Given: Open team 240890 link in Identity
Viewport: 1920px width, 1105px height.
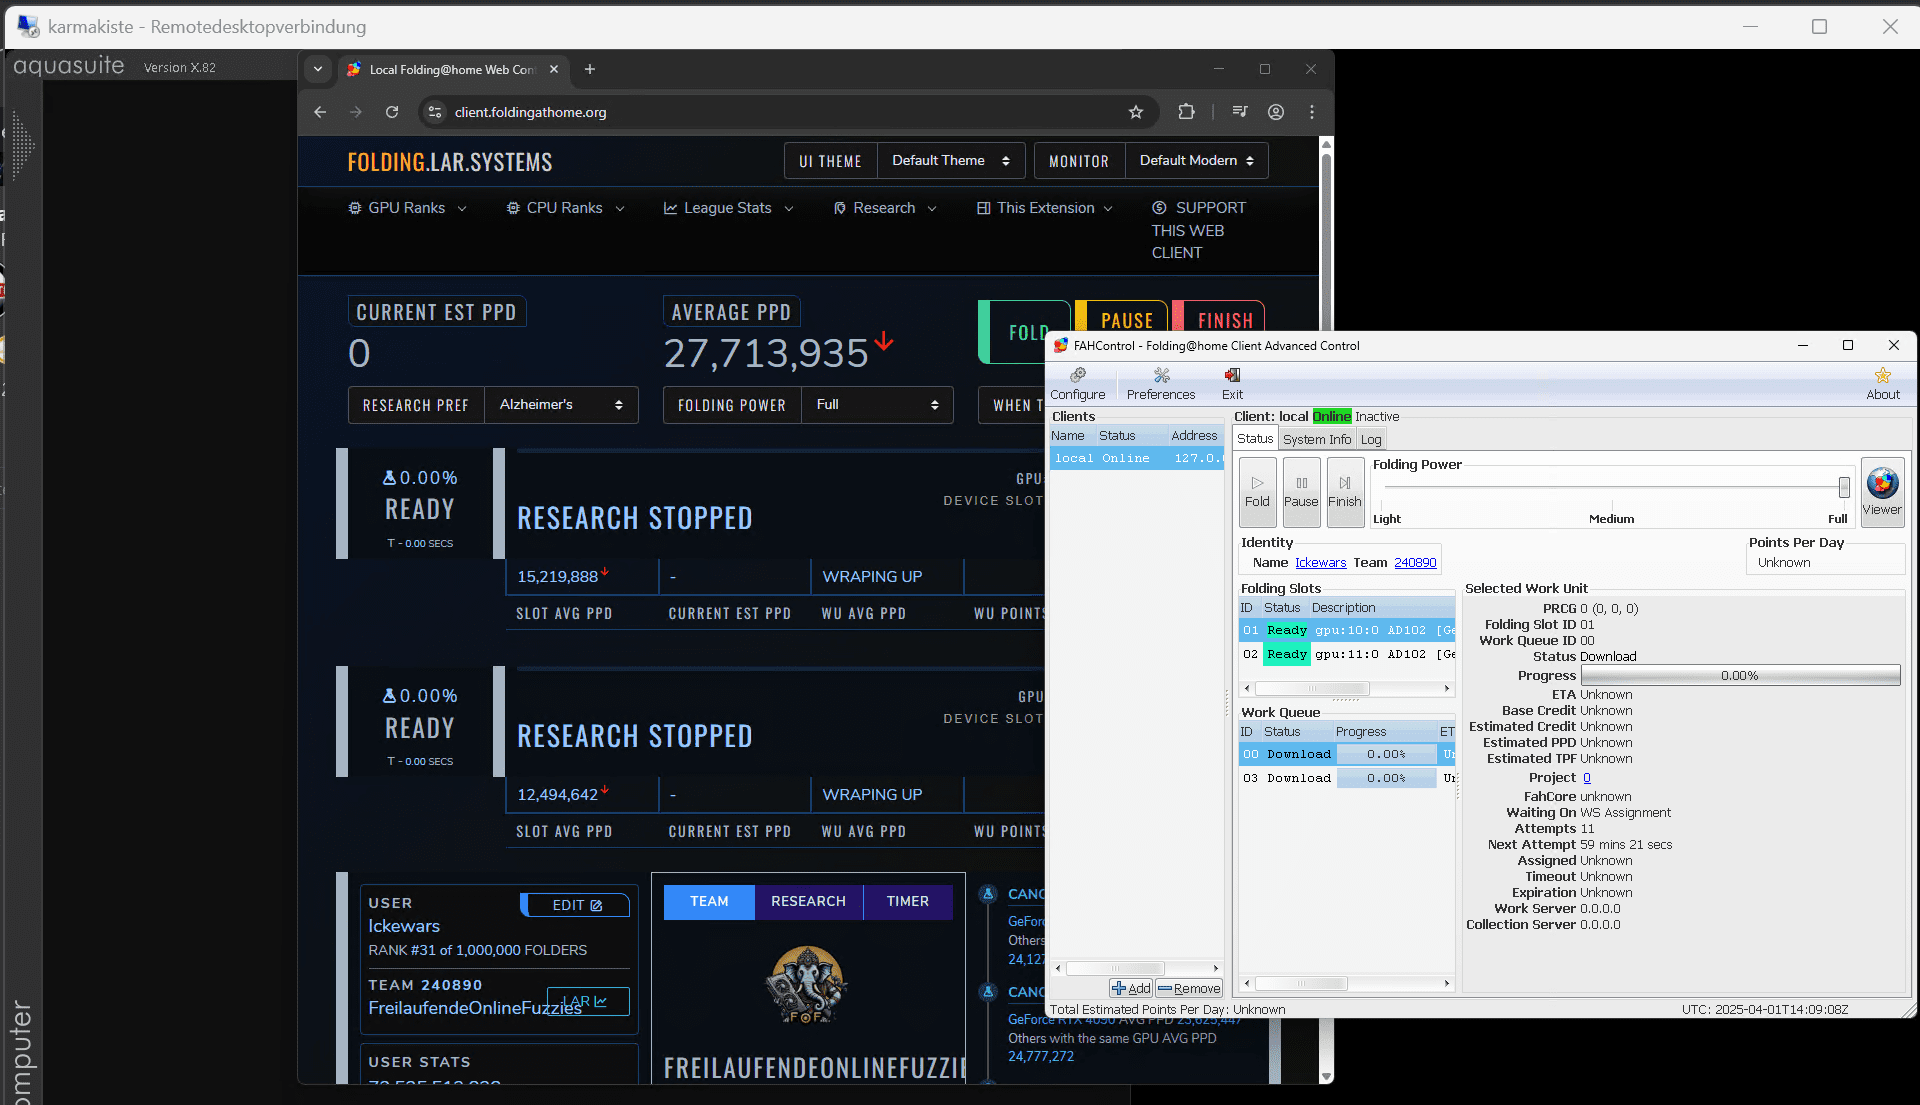Looking at the screenshot, I should tap(1415, 563).
